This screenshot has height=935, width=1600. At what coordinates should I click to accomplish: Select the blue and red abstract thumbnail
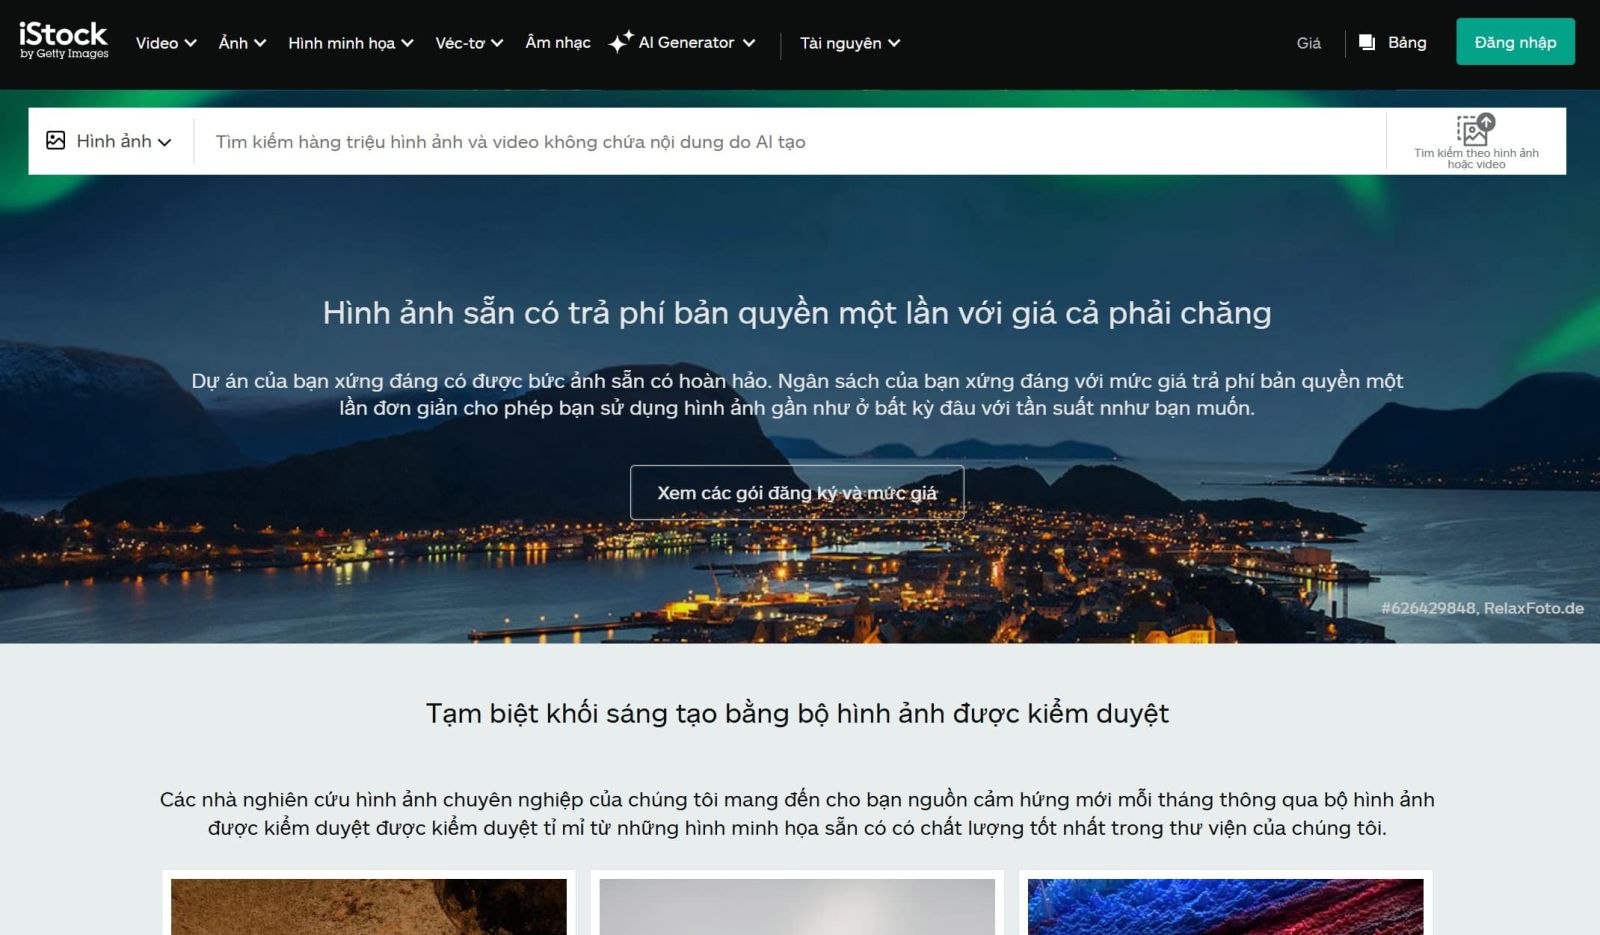1225,906
